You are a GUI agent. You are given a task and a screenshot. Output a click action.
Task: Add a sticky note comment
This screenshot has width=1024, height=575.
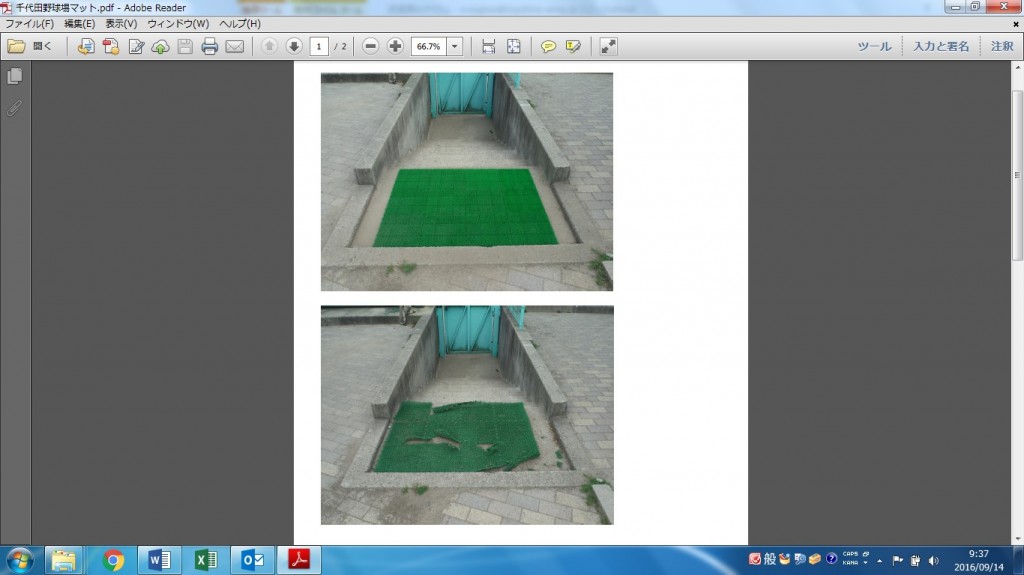(x=549, y=46)
